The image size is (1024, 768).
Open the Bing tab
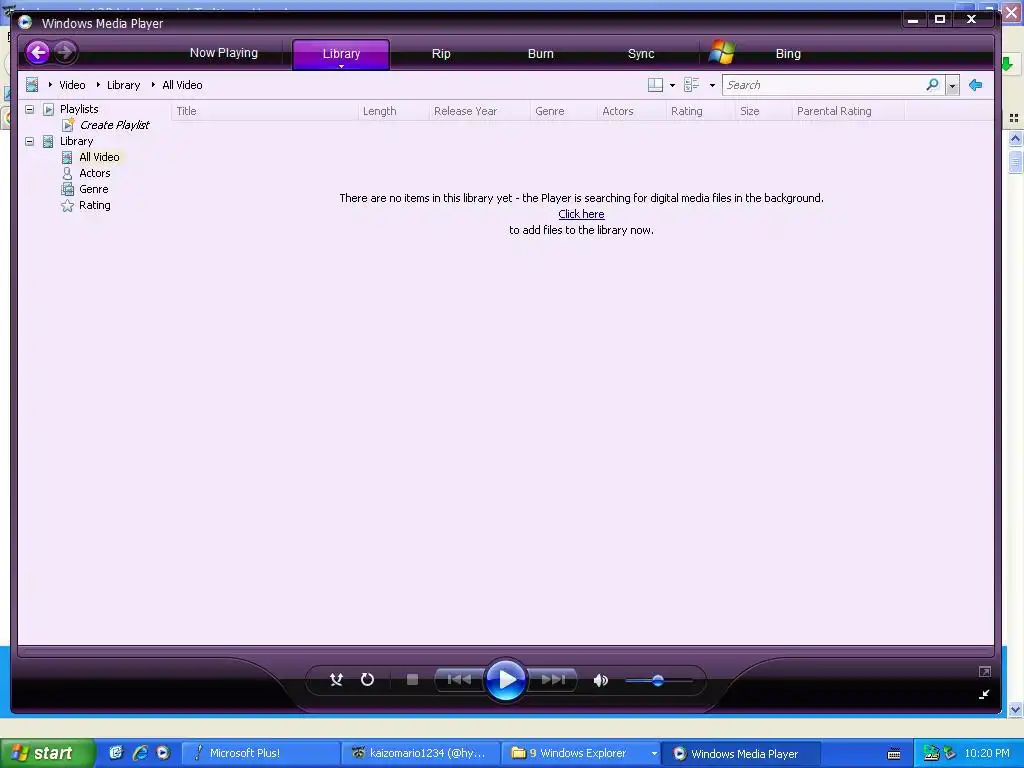point(788,54)
